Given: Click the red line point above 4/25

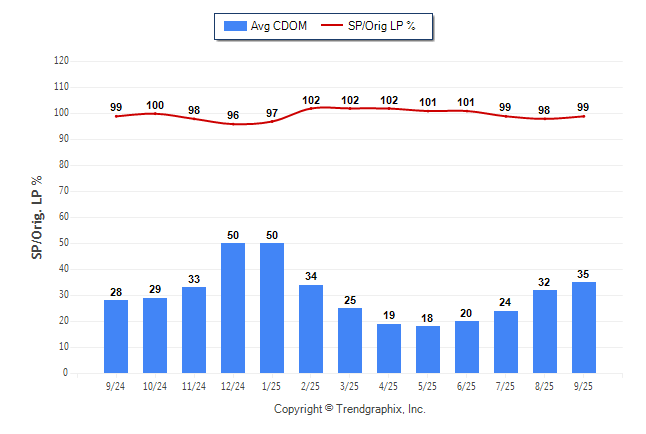Looking at the screenshot, I should coord(389,108).
